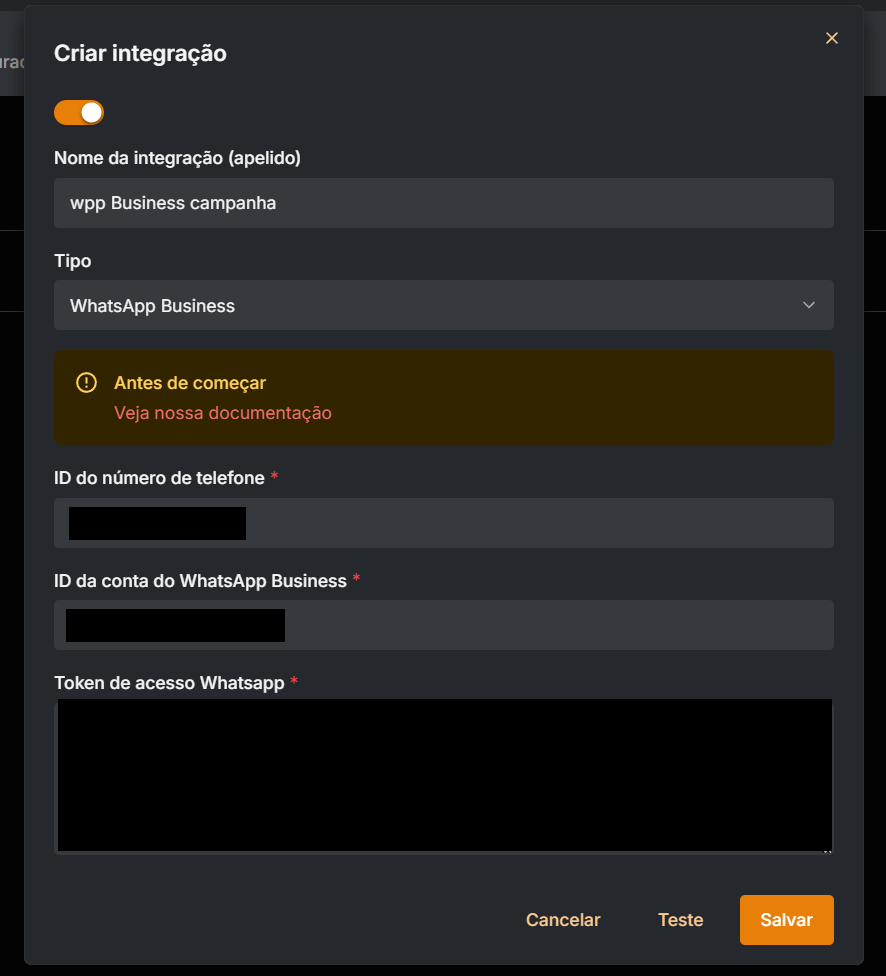The image size is (886, 976).
Task: Click the ID do número de telefone field
Action: coord(444,522)
